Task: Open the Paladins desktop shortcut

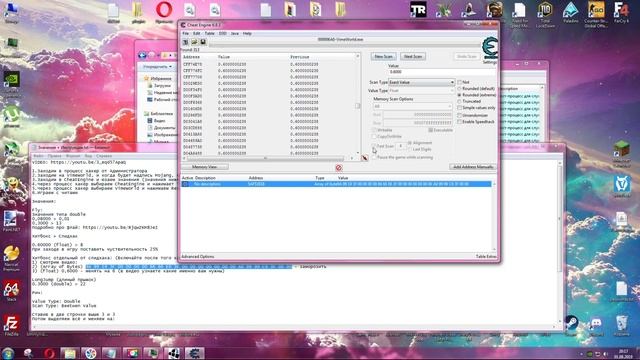Action: 571,11
